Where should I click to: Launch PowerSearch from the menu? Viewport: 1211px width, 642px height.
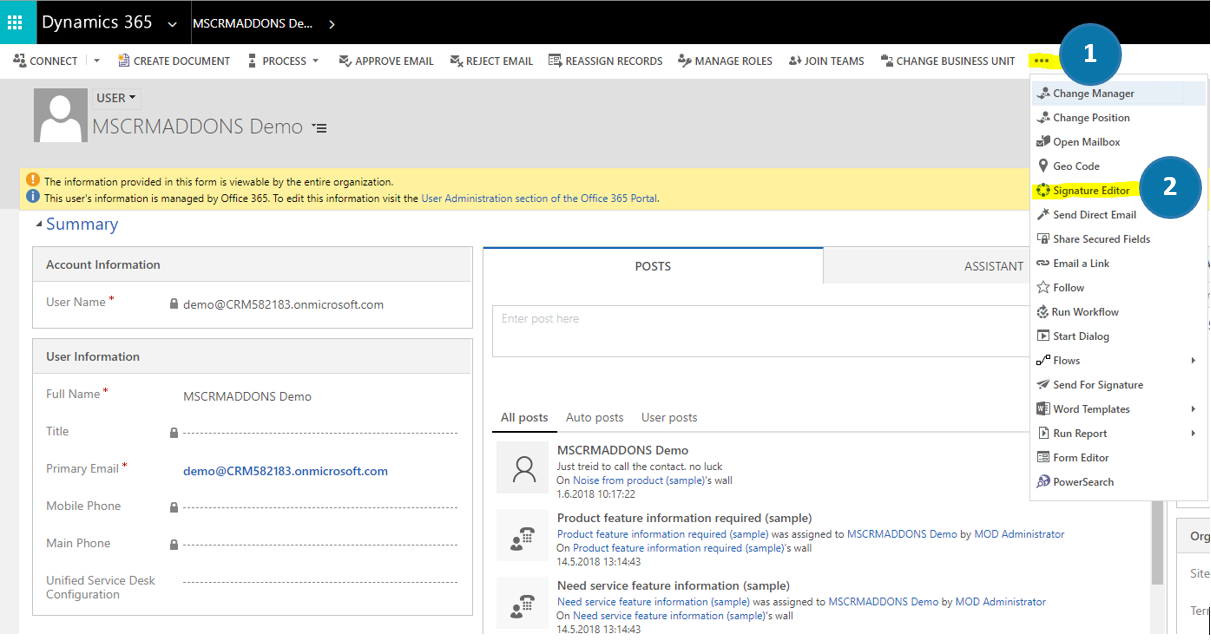coord(1118,482)
